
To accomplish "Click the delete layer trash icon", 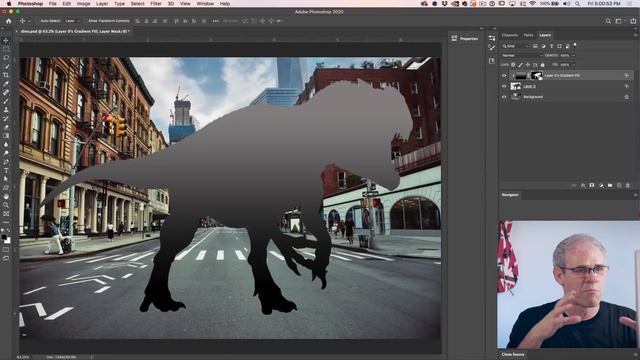I will (628, 185).
